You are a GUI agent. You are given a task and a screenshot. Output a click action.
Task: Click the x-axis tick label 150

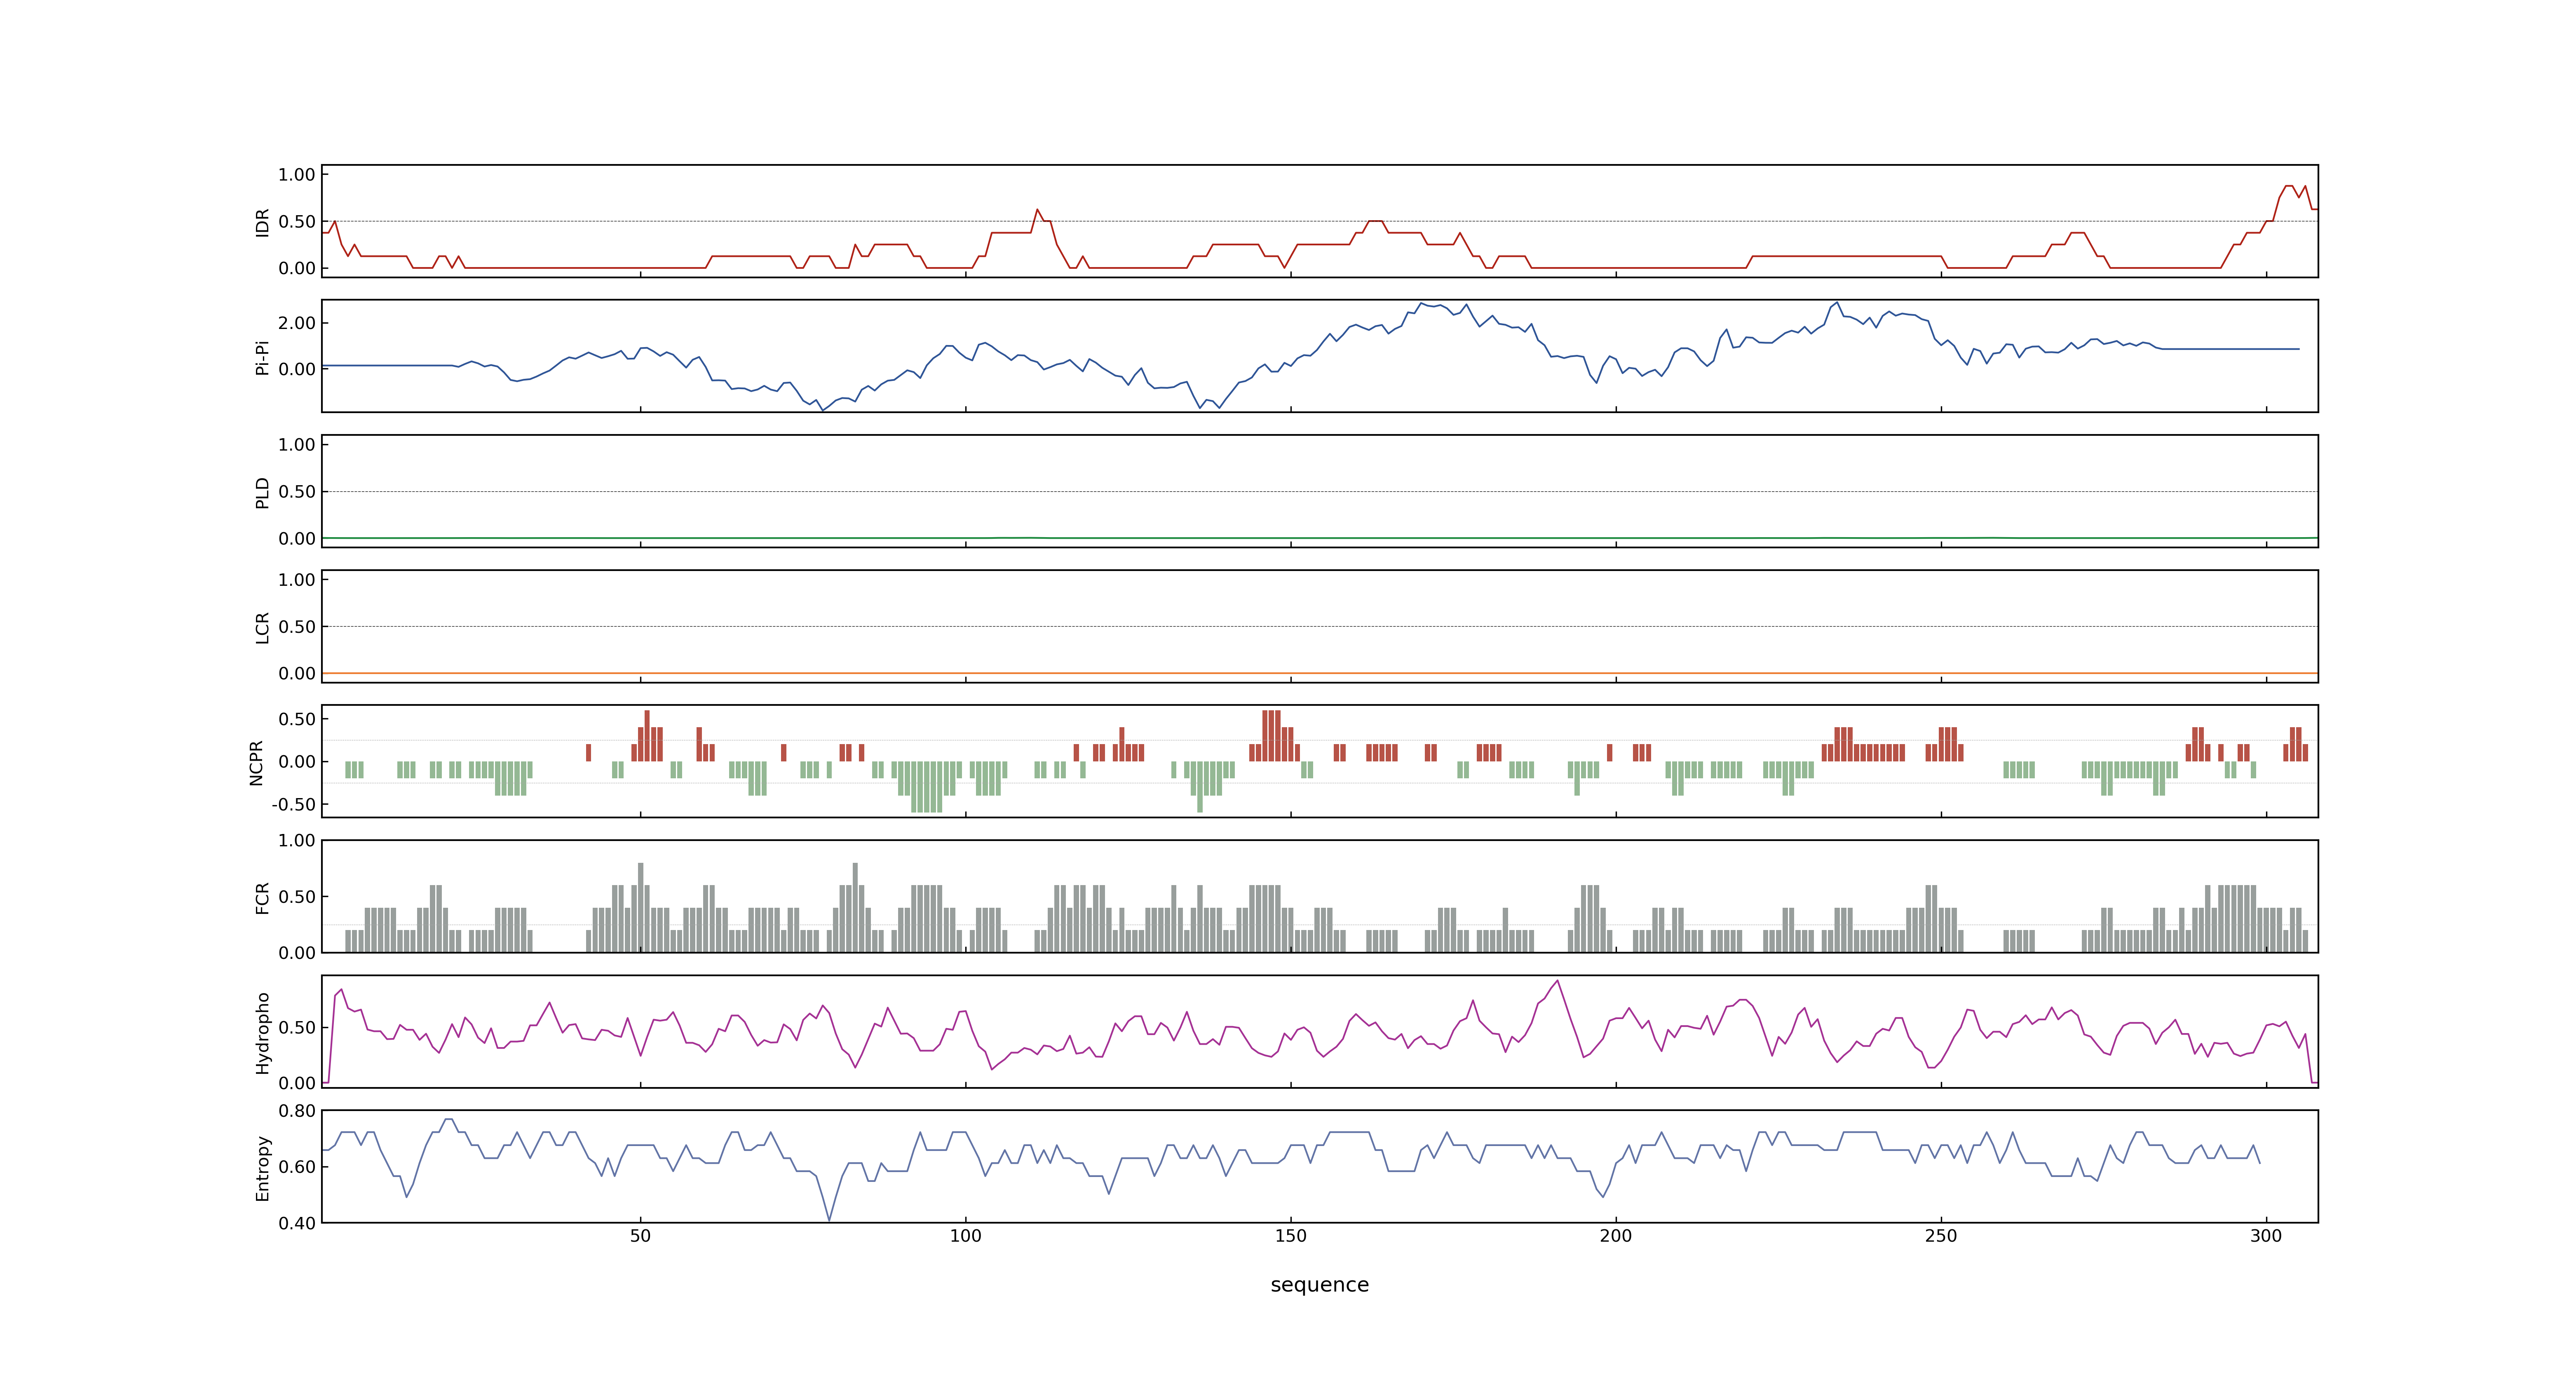point(1290,1236)
